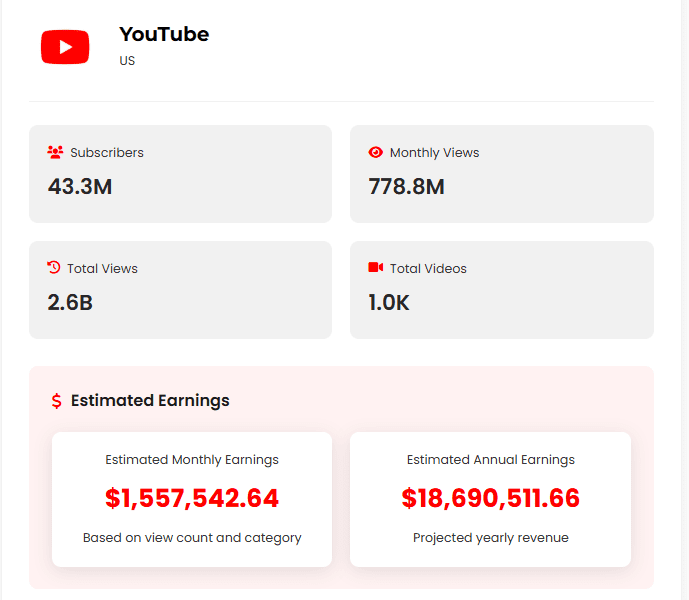Click the Monthly Views eye icon
689x600 pixels.
point(376,153)
